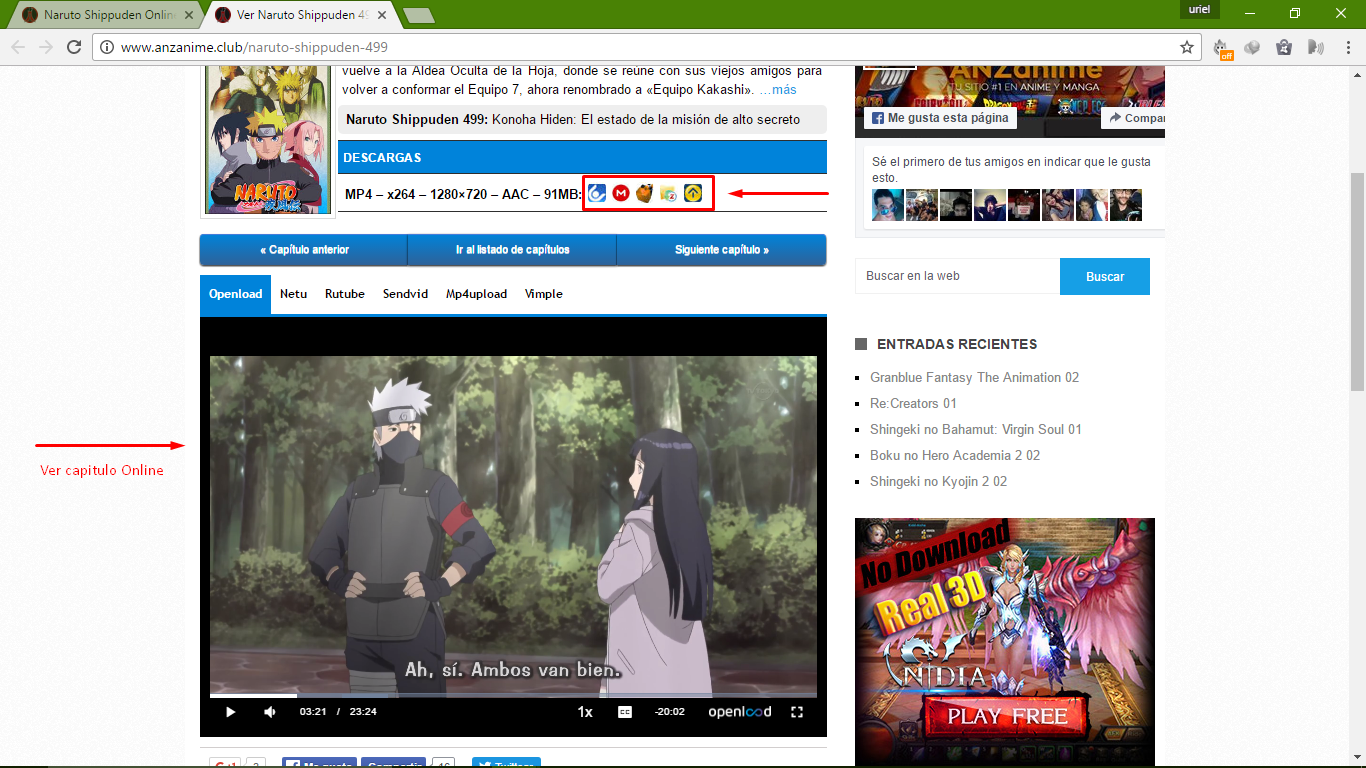Bookmark this page with the star icon
Screen dimensions: 1366x768
pyautogui.click(x=1187, y=47)
